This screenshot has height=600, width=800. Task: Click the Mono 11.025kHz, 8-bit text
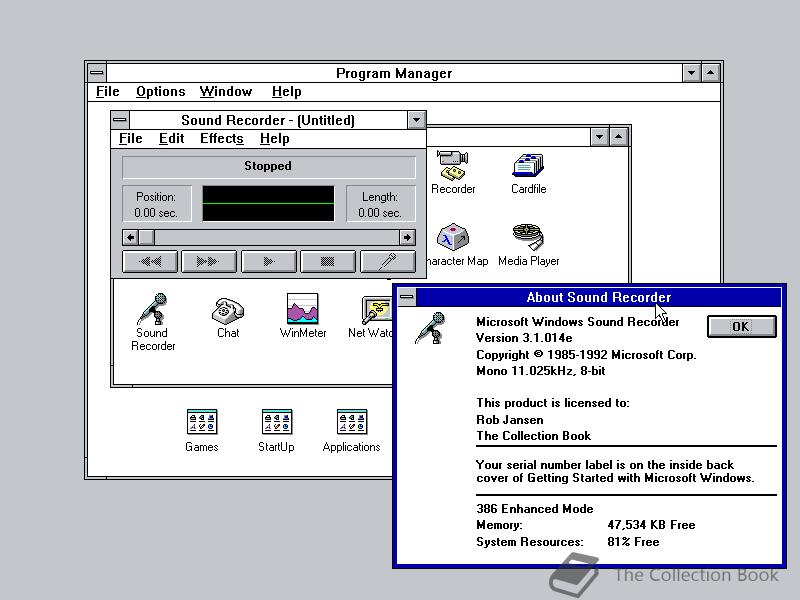pyautogui.click(x=541, y=371)
